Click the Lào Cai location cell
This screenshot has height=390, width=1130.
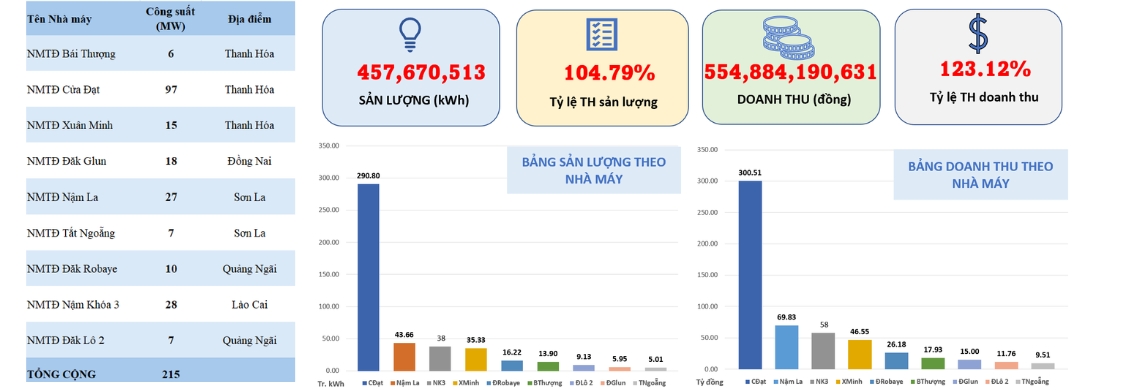point(249,305)
